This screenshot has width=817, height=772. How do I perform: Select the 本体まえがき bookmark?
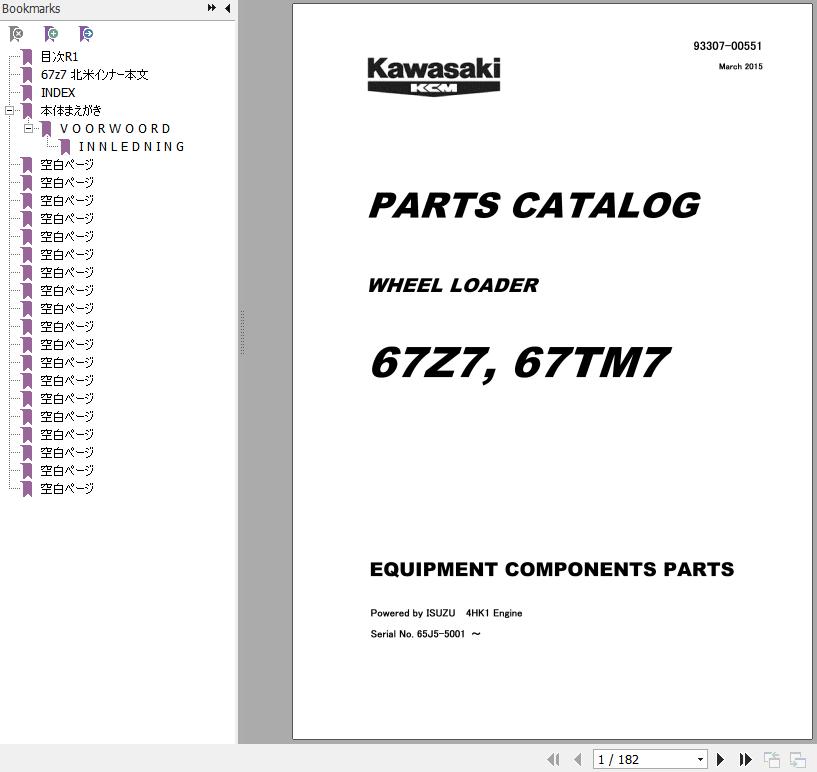pos(71,110)
